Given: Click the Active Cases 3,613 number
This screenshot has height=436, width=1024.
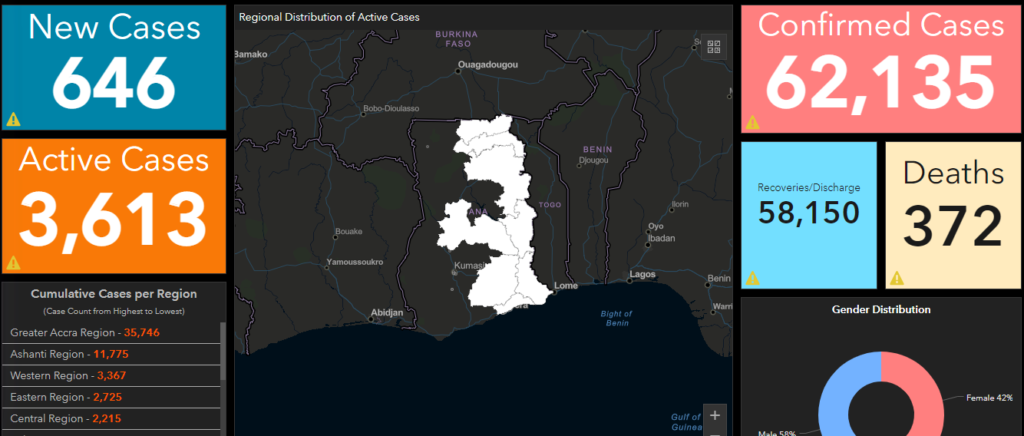Looking at the screenshot, I should (113, 220).
